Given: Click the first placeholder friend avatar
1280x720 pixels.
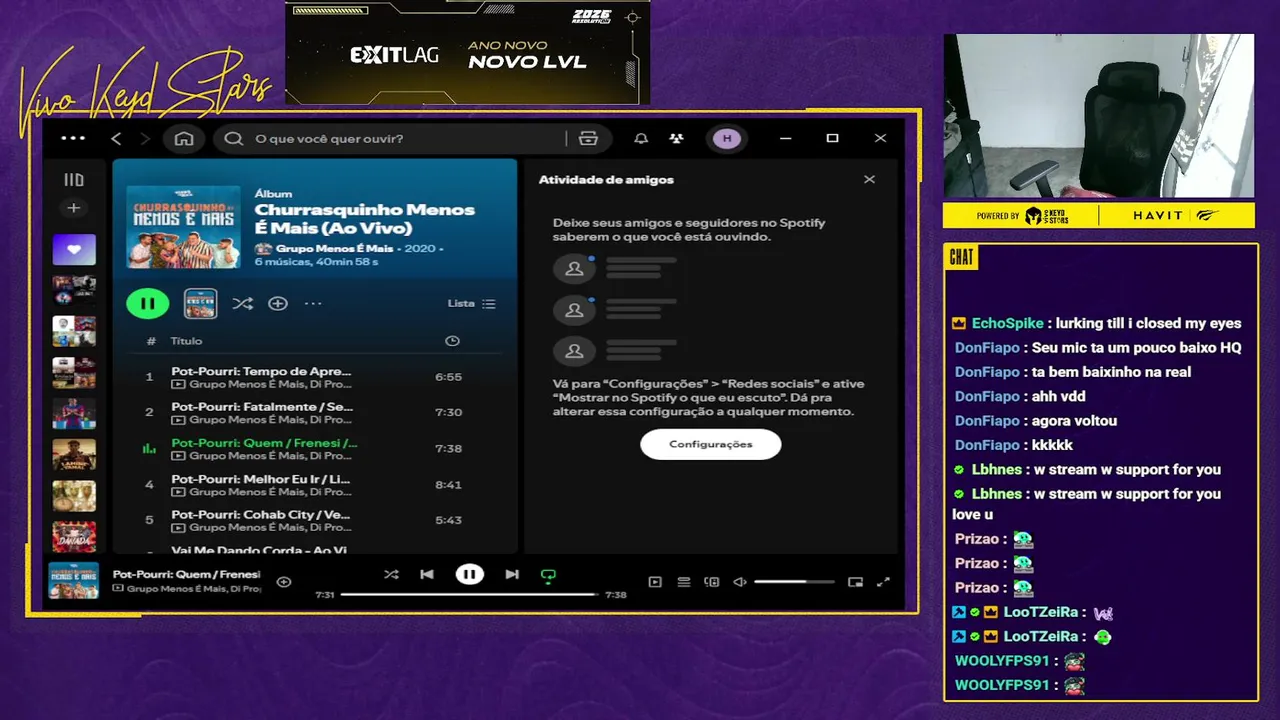Looking at the screenshot, I should [x=574, y=269].
